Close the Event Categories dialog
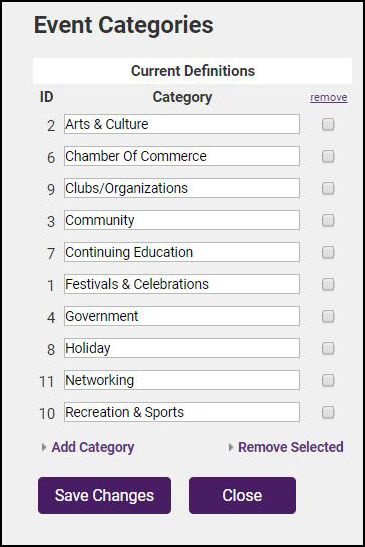The image size is (365, 547). pos(242,495)
